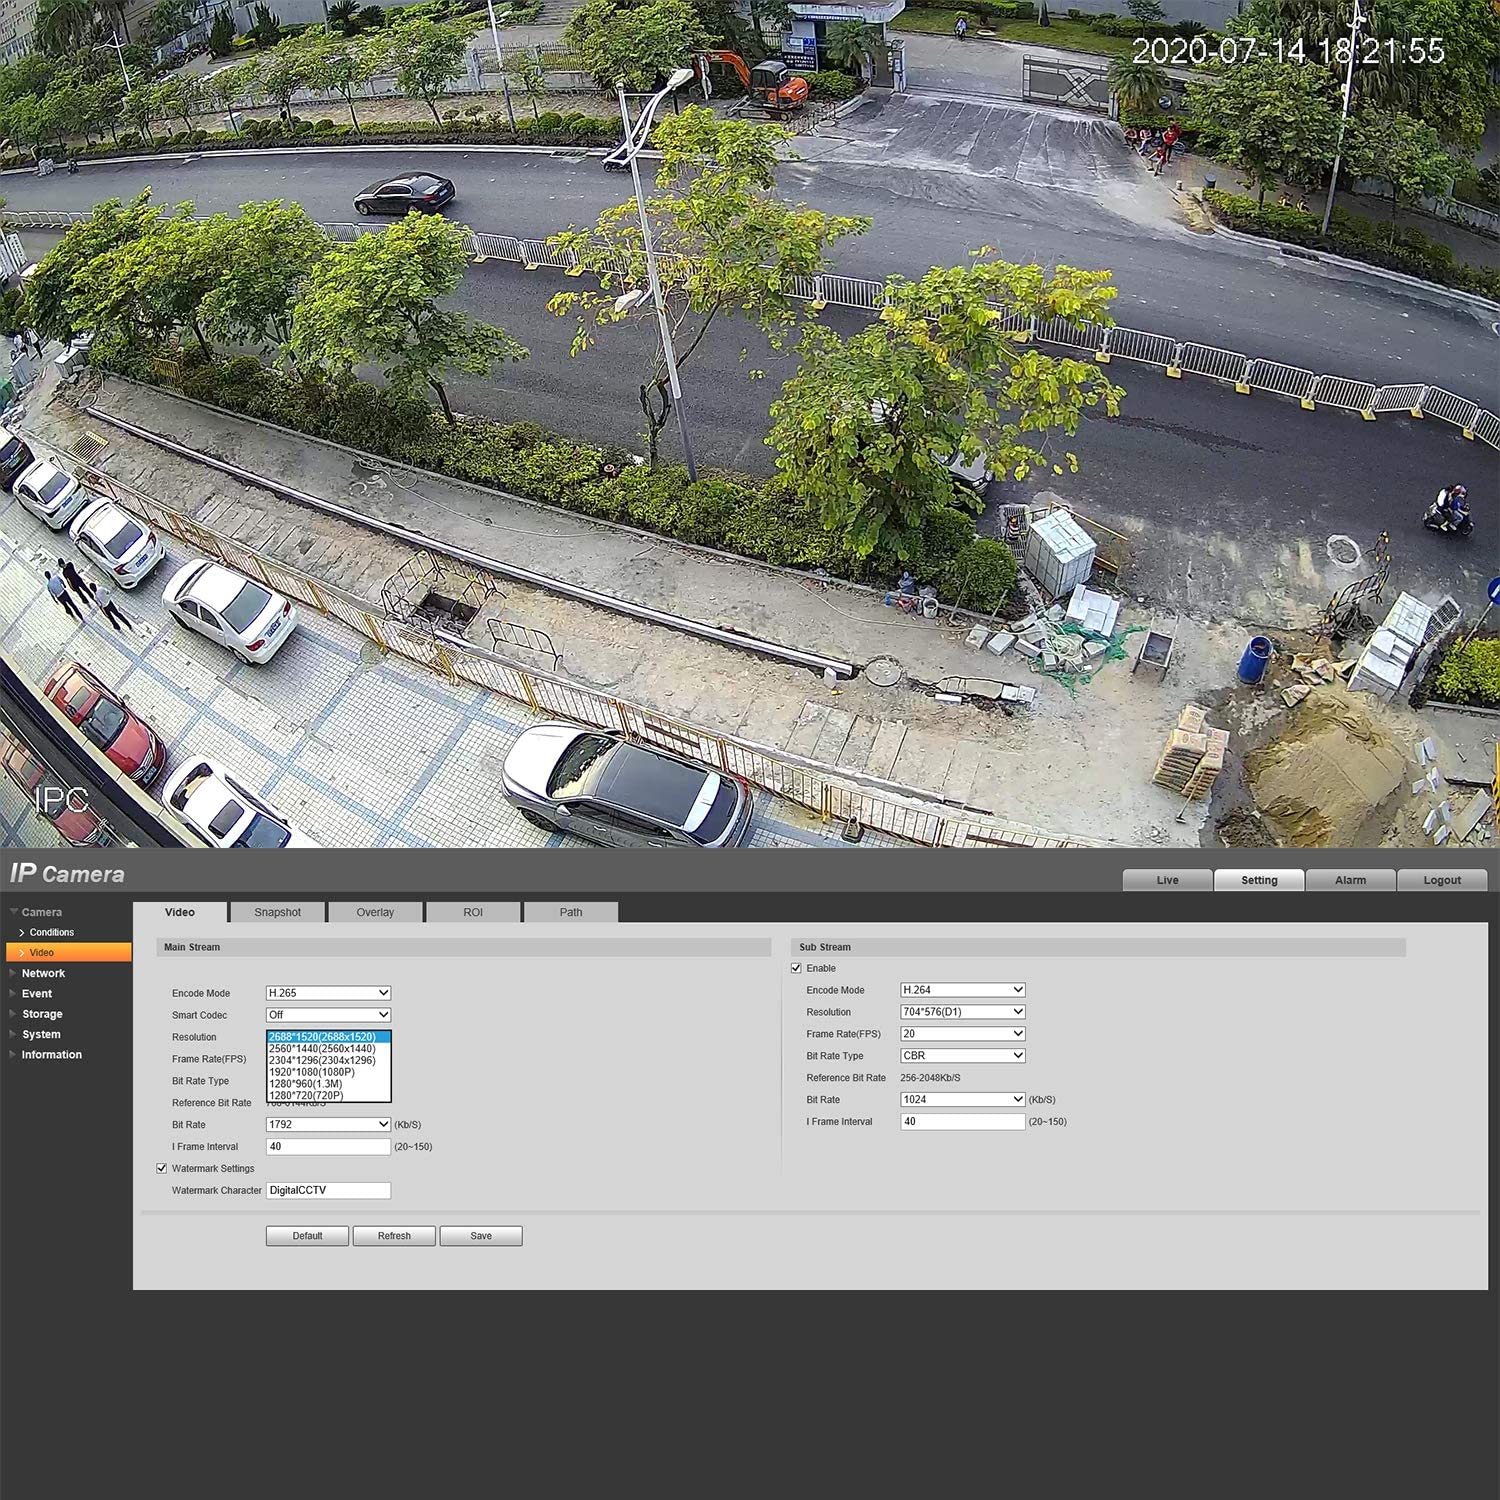Go to the Path tab
Image resolution: width=1500 pixels, height=1500 pixels.
[x=571, y=912]
